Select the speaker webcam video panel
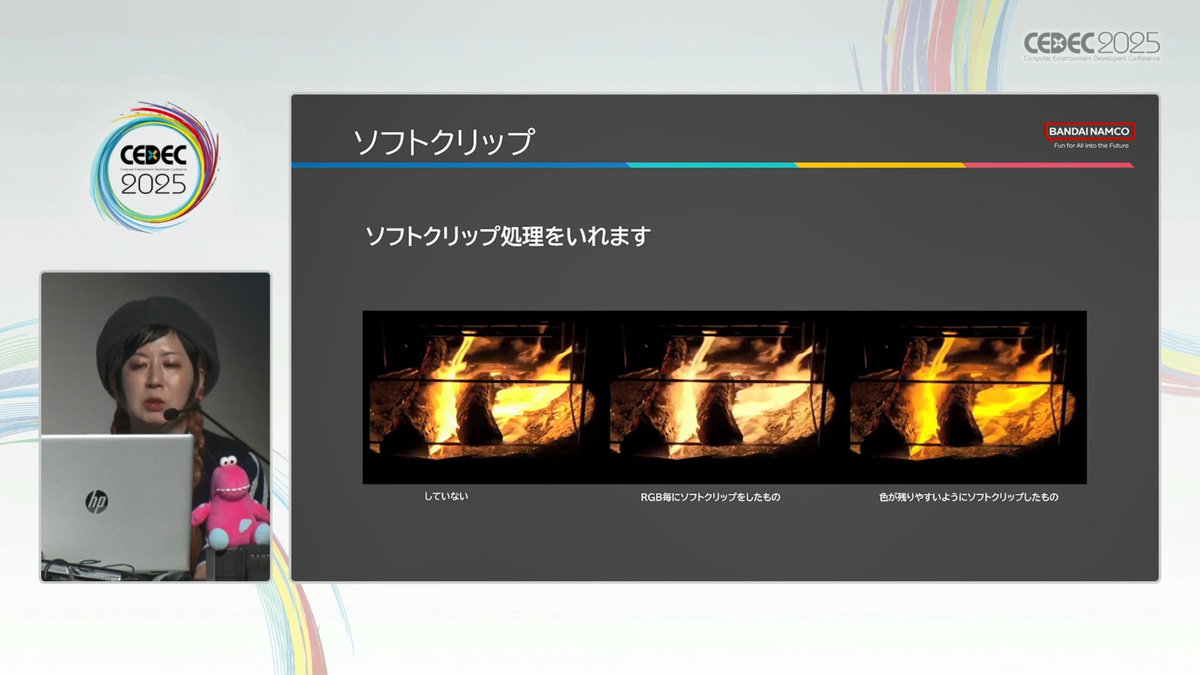This screenshot has height=675, width=1200. pos(155,427)
